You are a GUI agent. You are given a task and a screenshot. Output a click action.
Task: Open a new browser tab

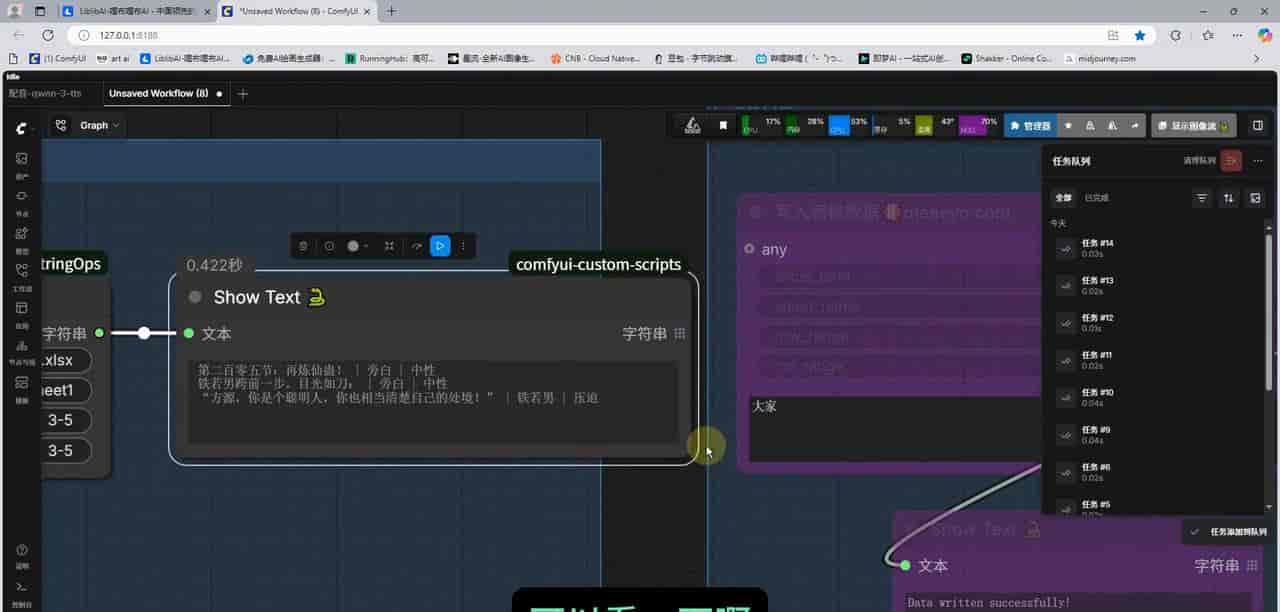pyautogui.click(x=391, y=11)
